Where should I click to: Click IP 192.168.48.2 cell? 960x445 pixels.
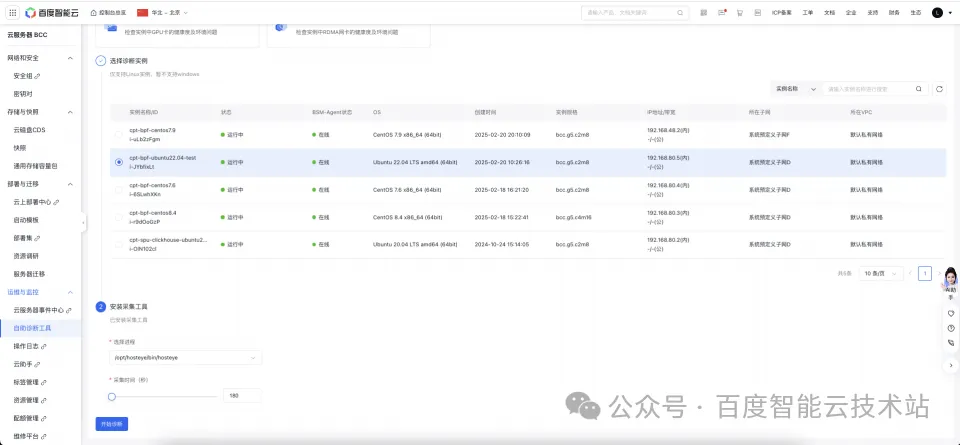point(668,130)
